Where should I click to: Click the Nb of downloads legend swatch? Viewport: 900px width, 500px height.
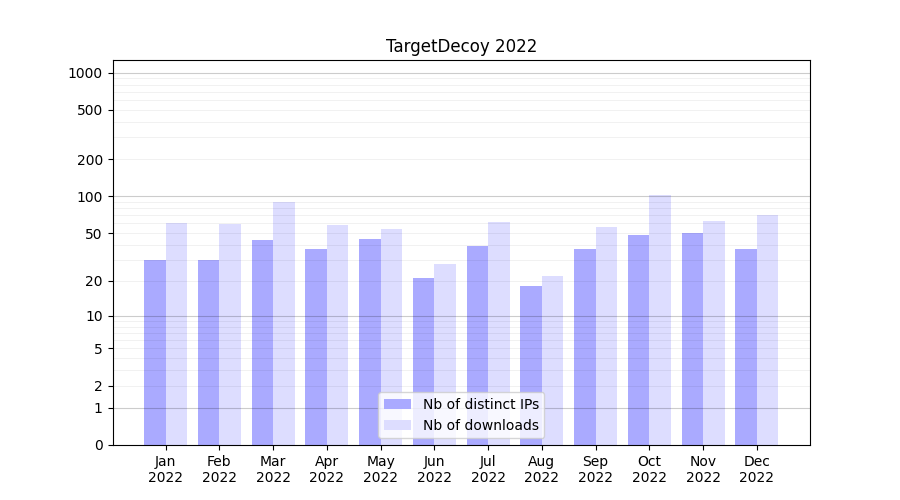(397, 425)
